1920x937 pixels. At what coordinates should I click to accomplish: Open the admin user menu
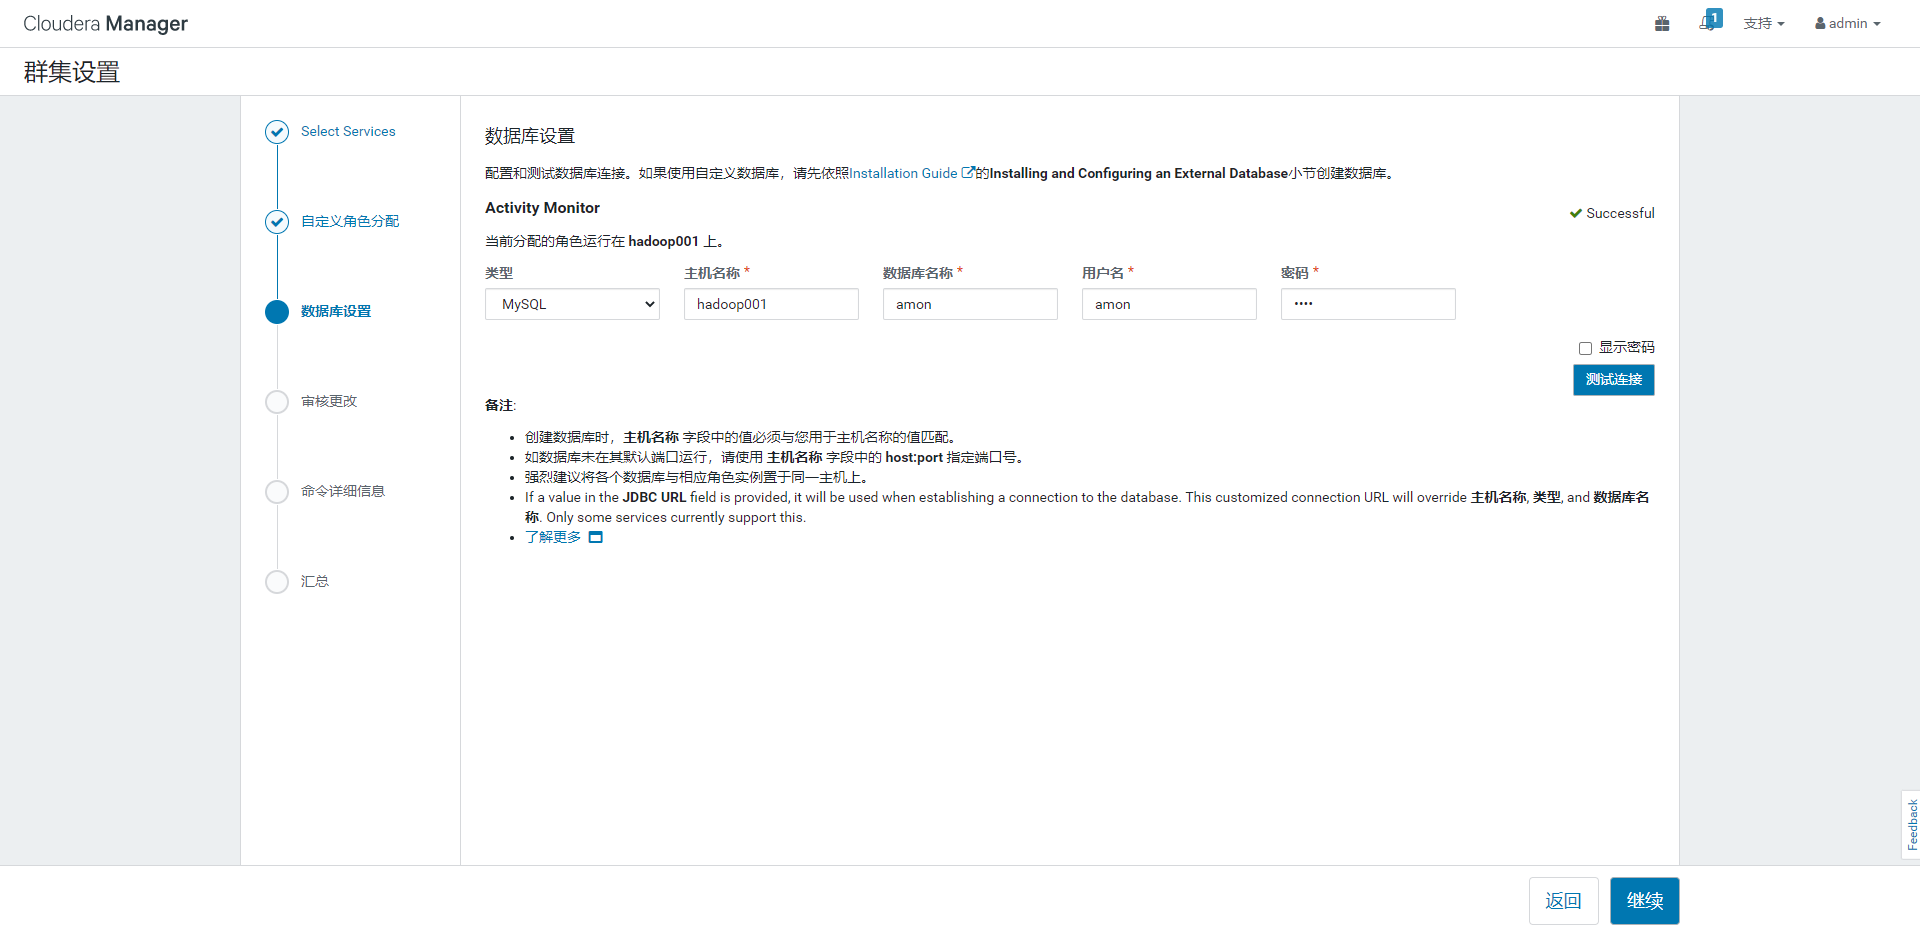point(1847,24)
